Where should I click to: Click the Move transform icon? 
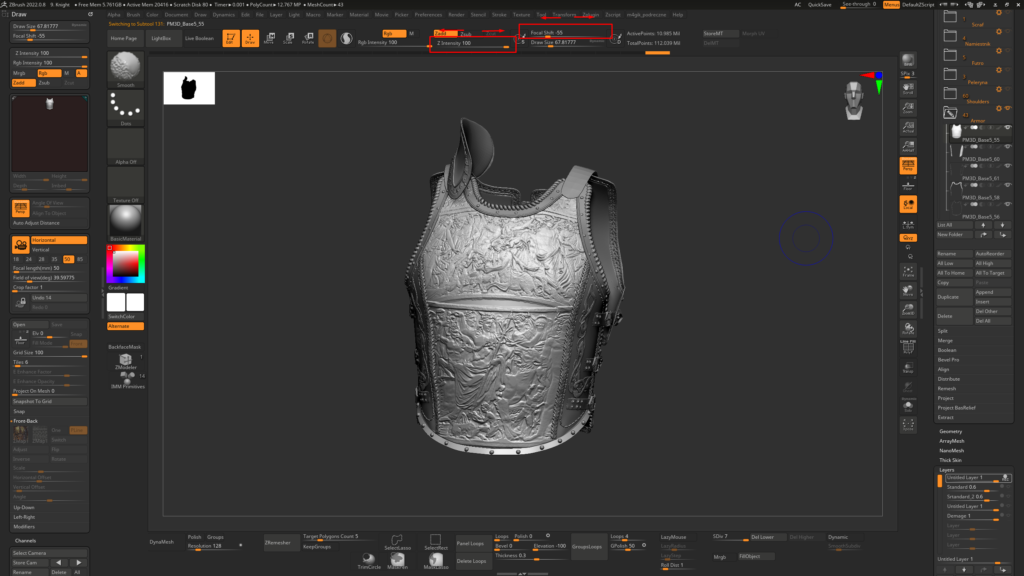[x=269, y=39]
